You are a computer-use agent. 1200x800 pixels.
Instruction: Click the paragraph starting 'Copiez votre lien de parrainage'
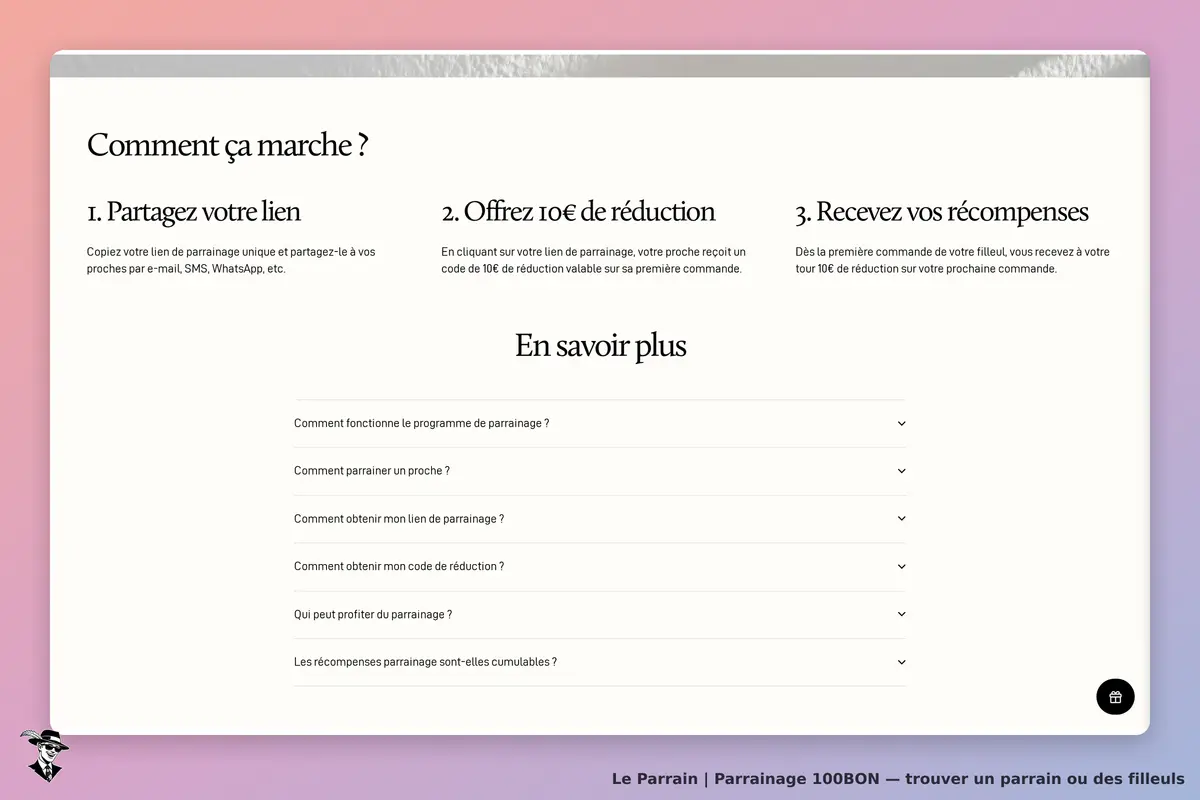[x=231, y=260]
